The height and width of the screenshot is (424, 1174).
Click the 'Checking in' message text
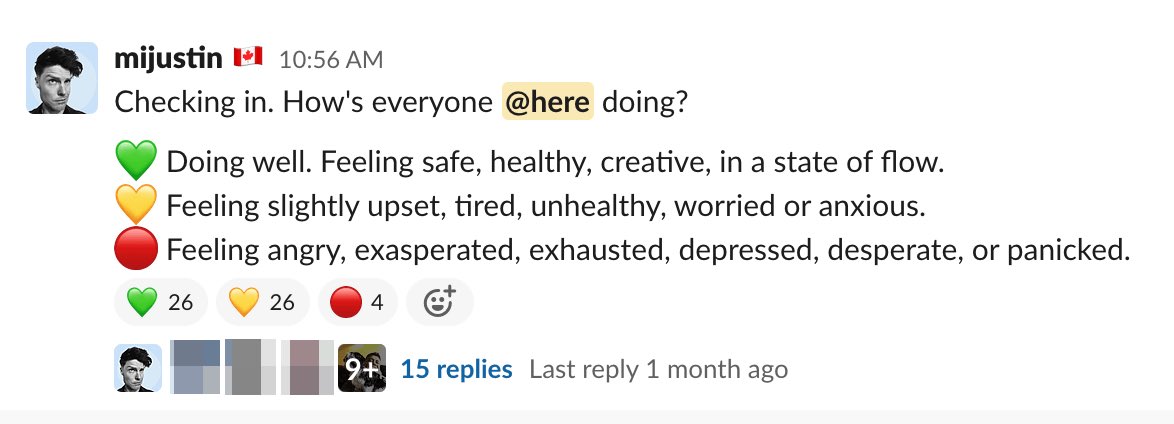pos(300,102)
